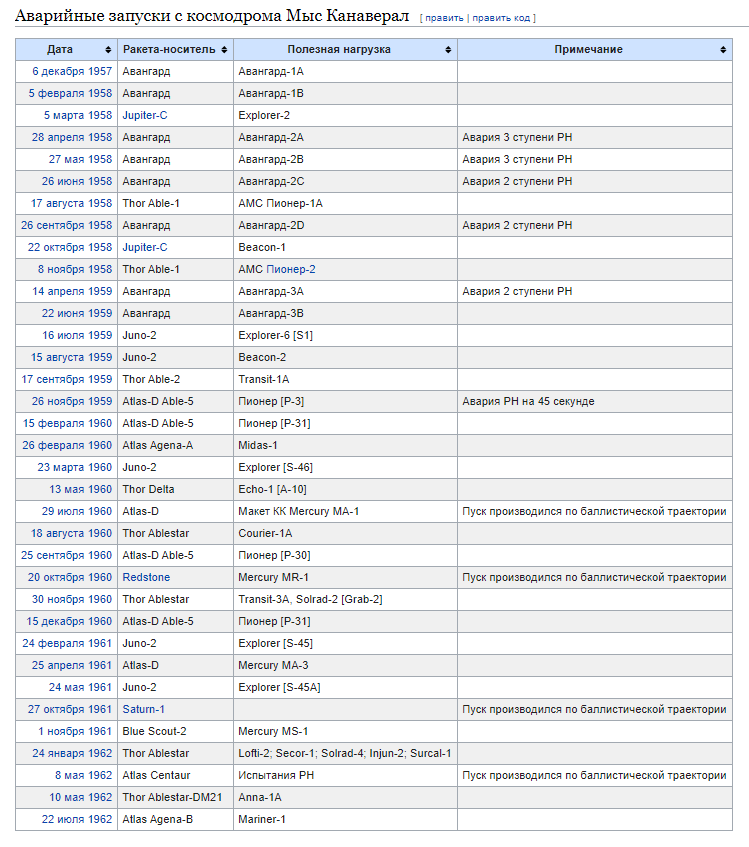Select 'Thor Ablestar-DM21' rocket cell

[176, 798]
